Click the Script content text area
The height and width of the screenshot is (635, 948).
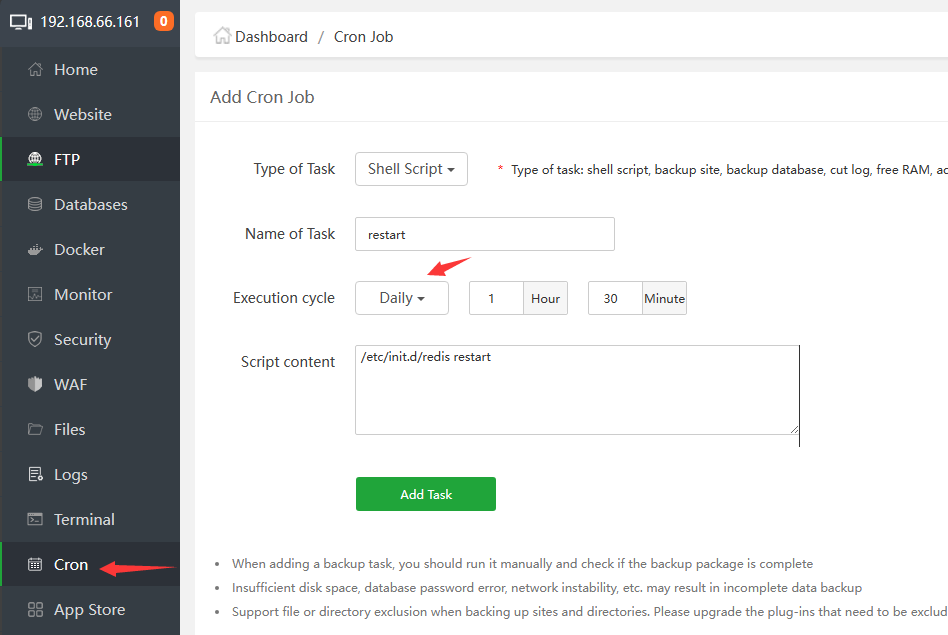(x=577, y=390)
